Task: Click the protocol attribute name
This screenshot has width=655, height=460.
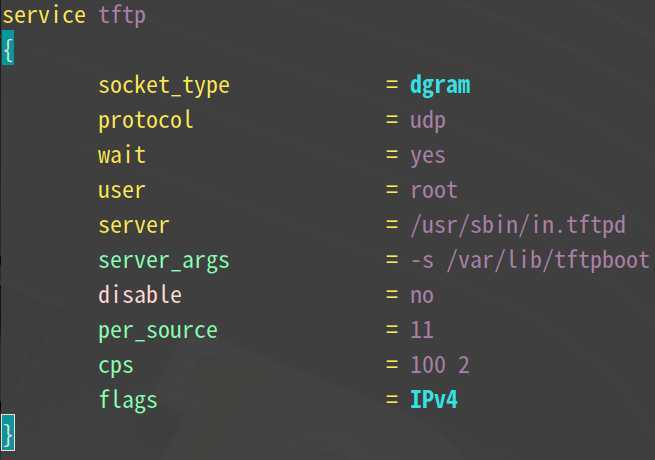Action: pyautogui.click(x=145, y=122)
